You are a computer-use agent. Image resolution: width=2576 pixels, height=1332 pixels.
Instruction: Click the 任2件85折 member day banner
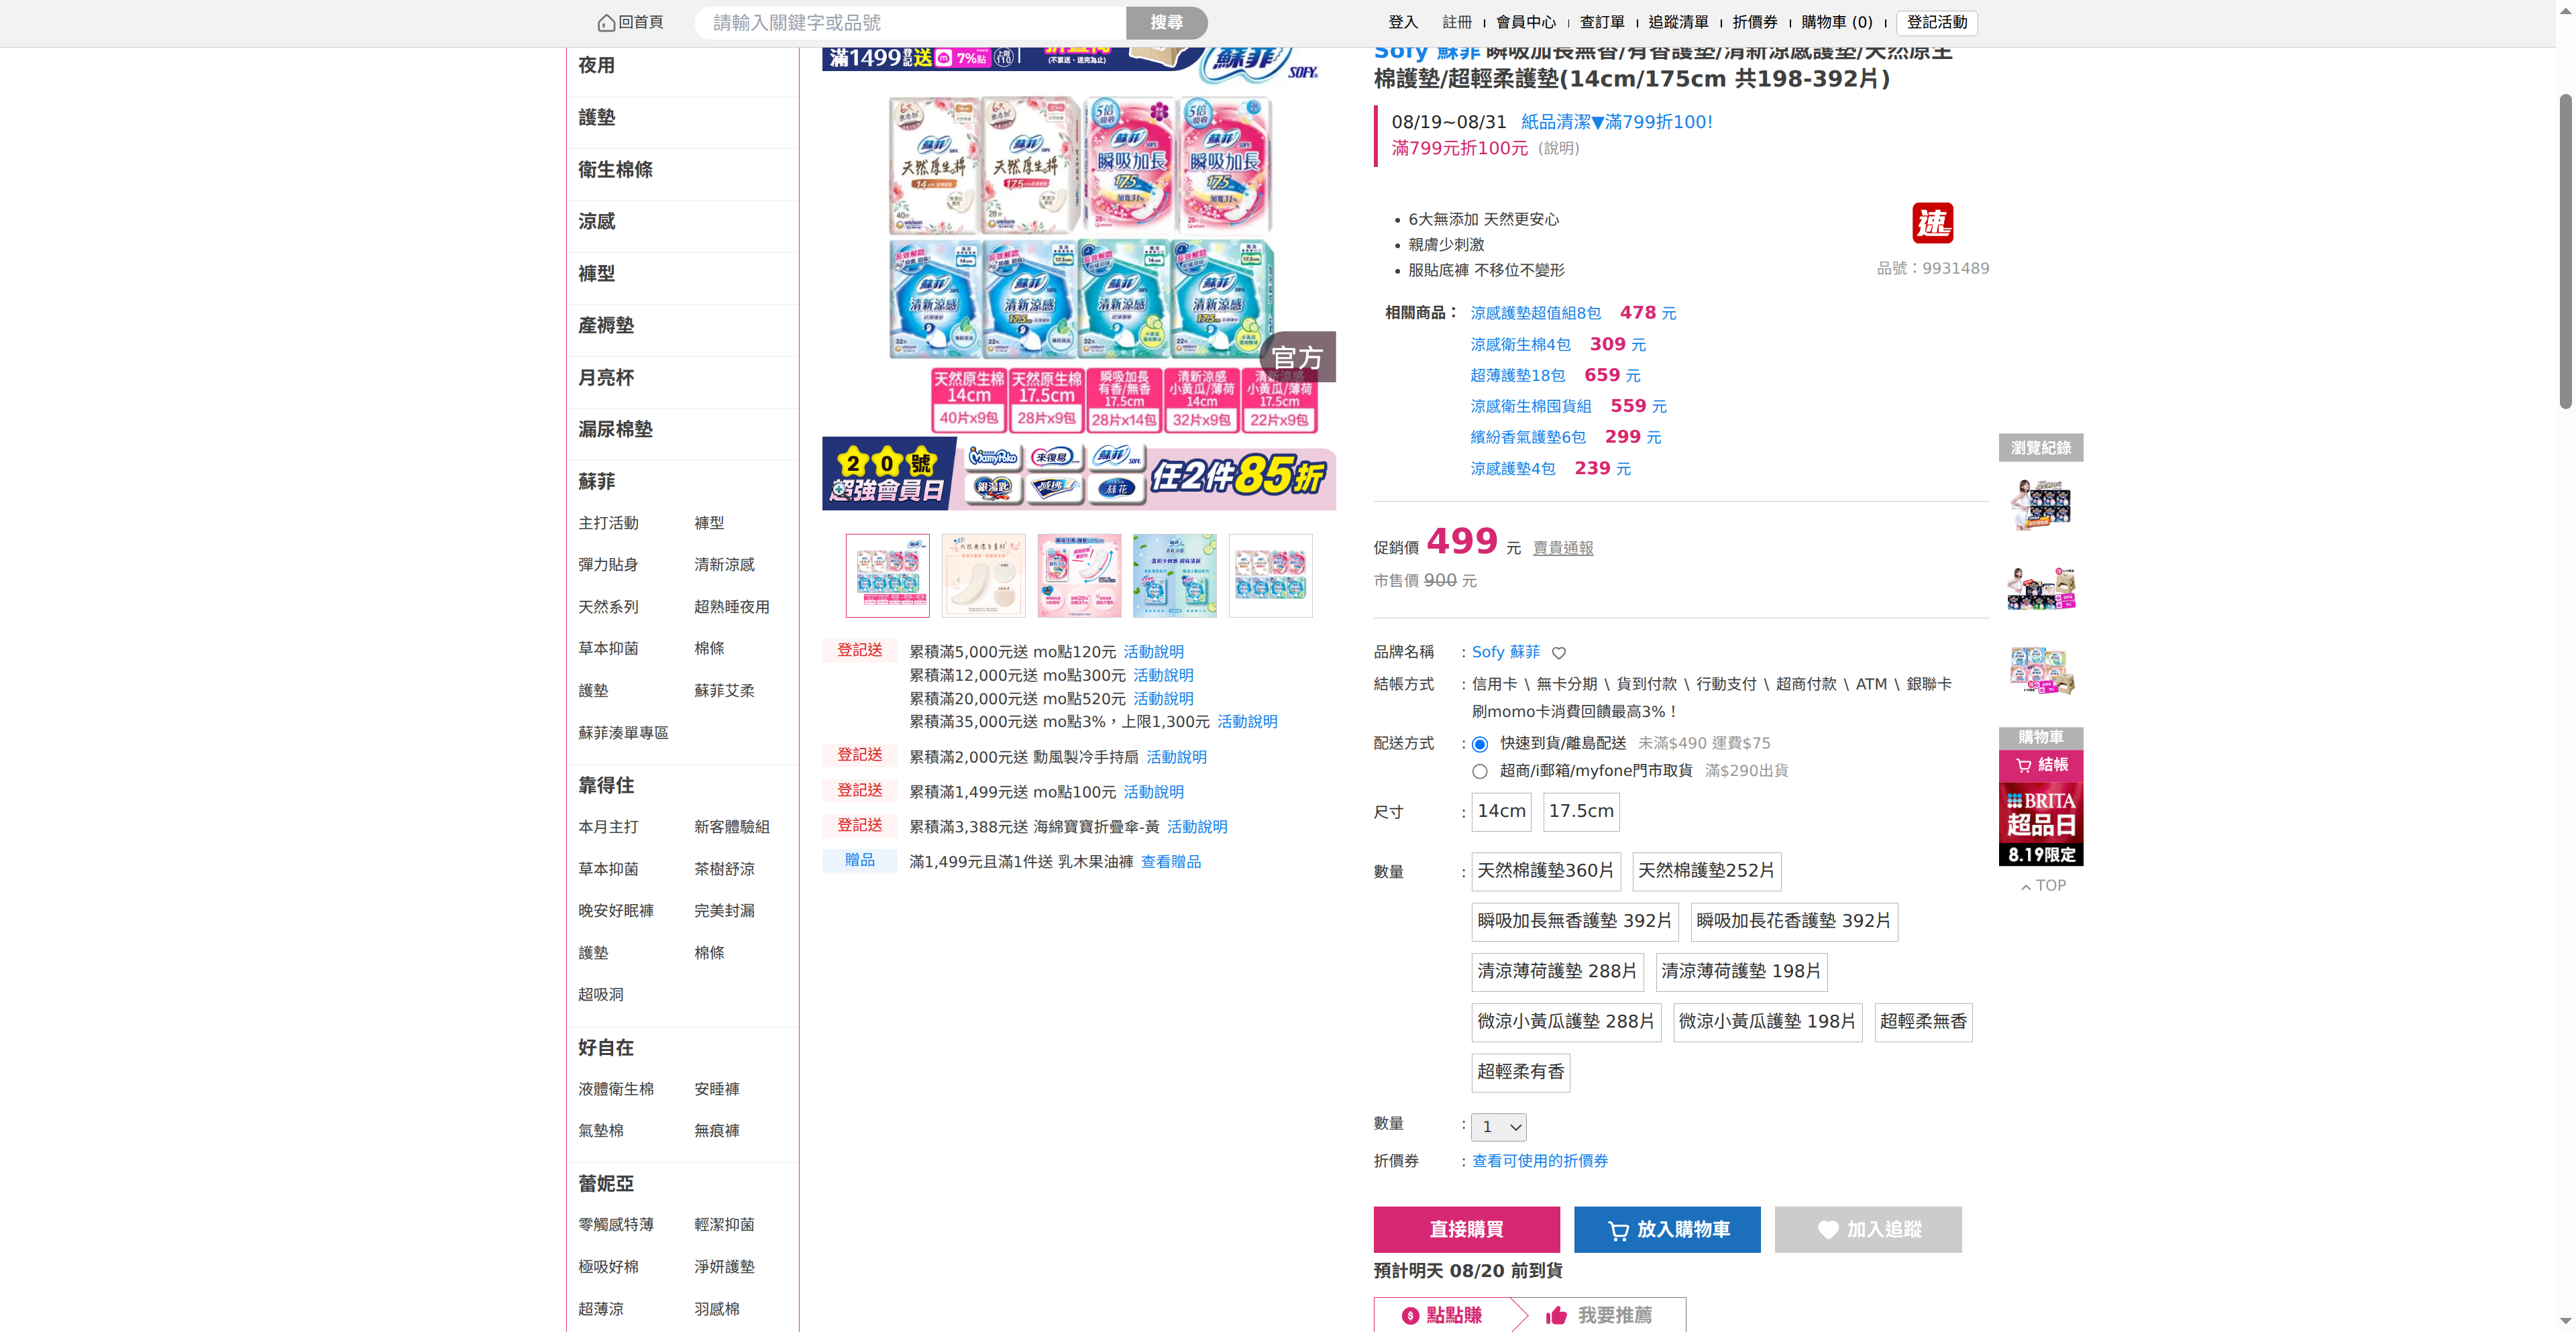(1079, 474)
